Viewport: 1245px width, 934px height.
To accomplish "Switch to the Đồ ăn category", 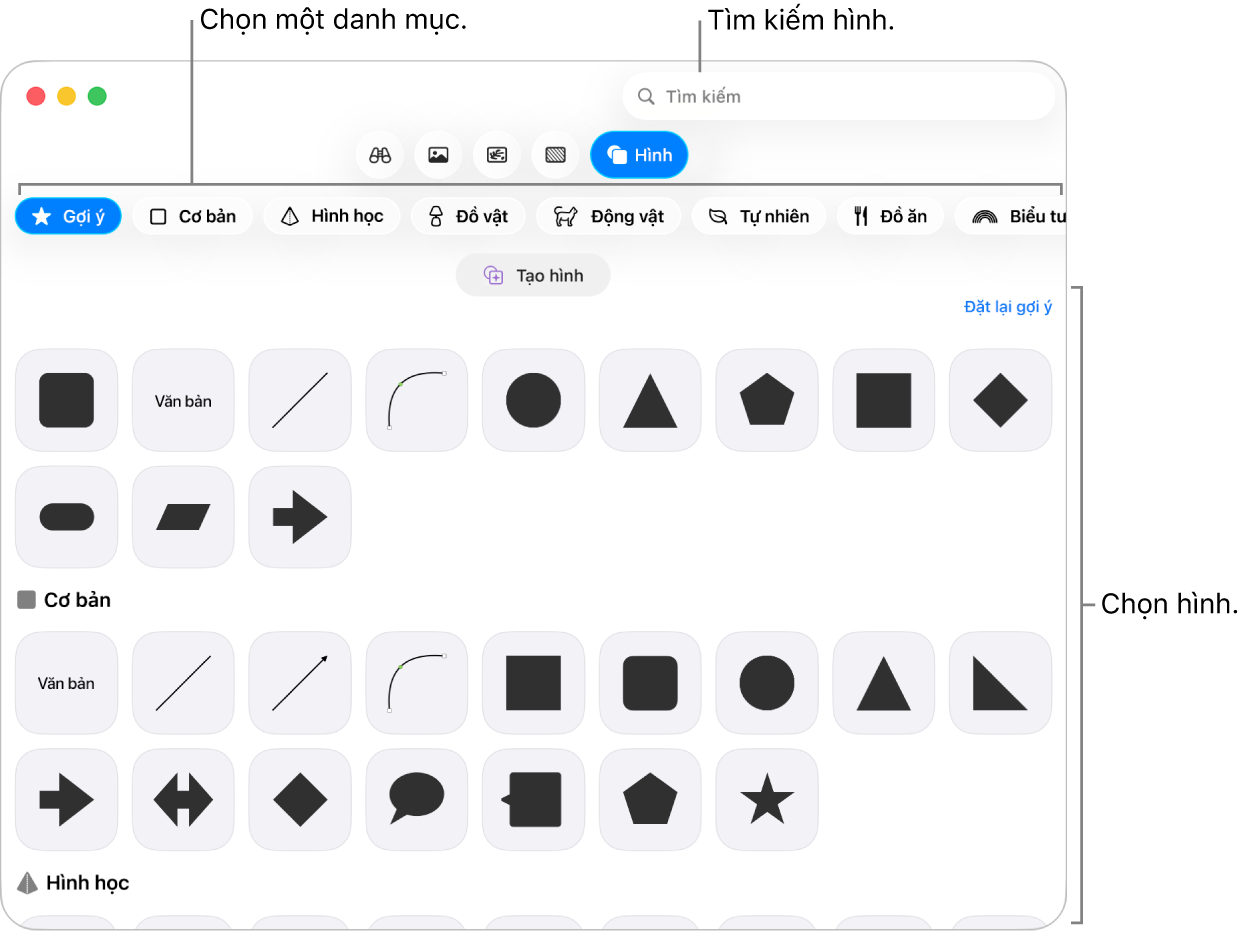I will 890,216.
